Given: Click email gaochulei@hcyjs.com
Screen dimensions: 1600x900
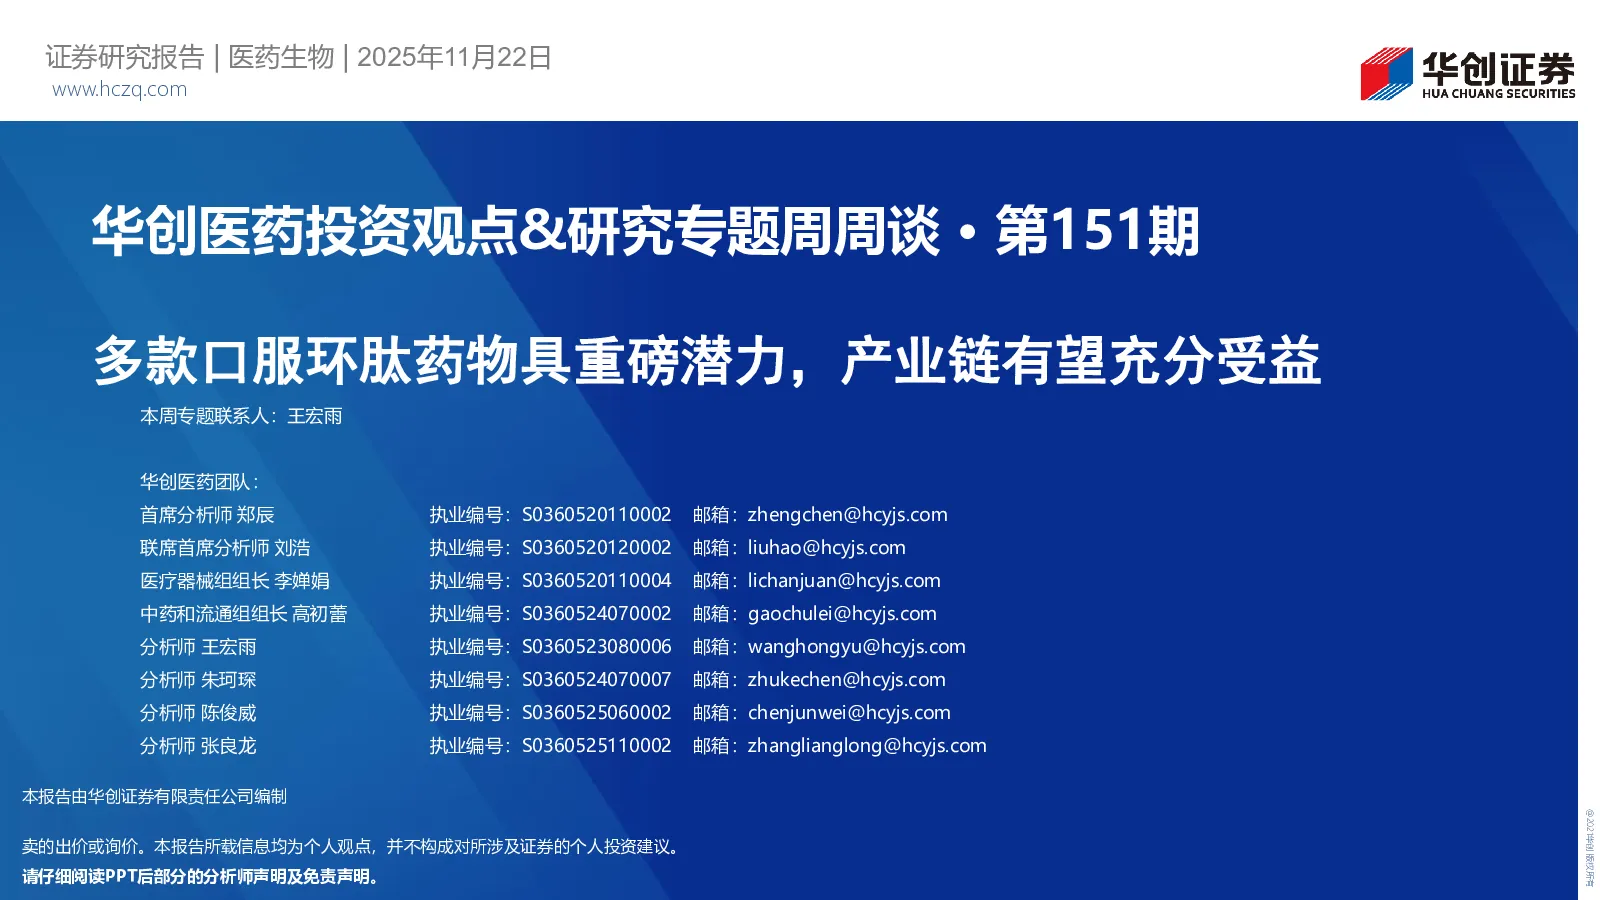Looking at the screenshot, I should coord(842,613).
